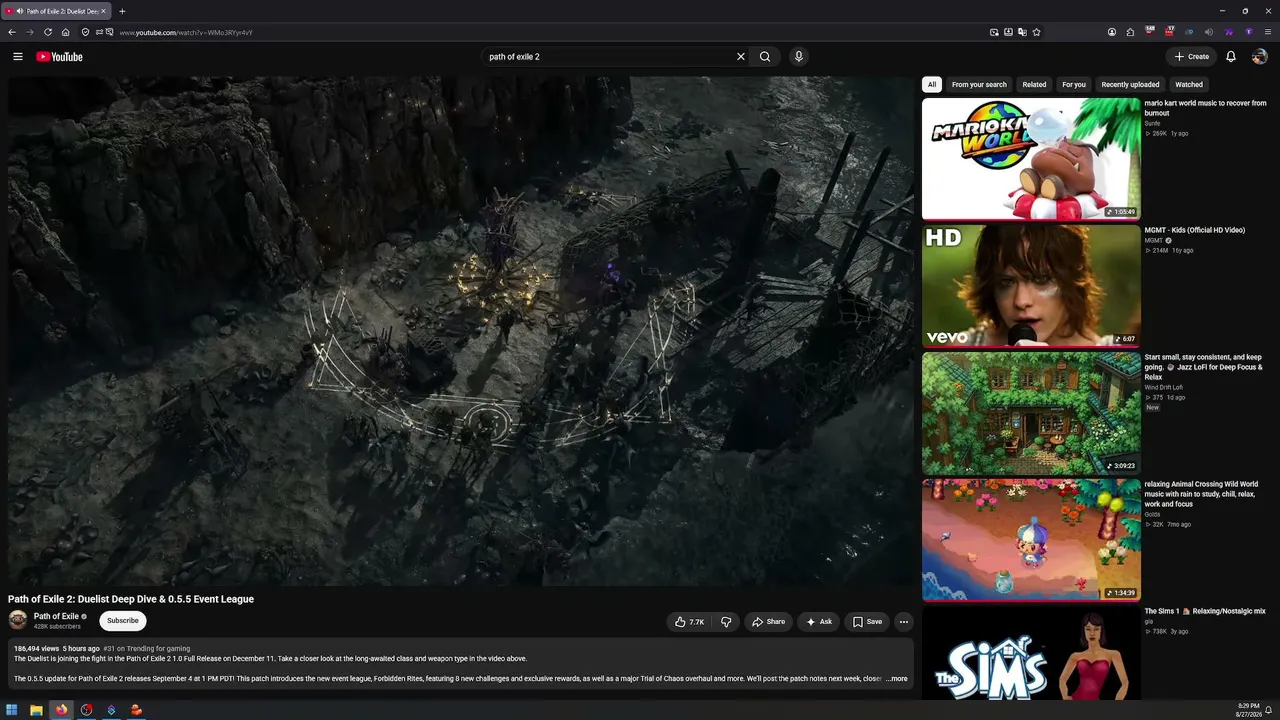Screen dimensions: 1280x720
Task: Open the Firefox application menu
Action: click(1268, 32)
